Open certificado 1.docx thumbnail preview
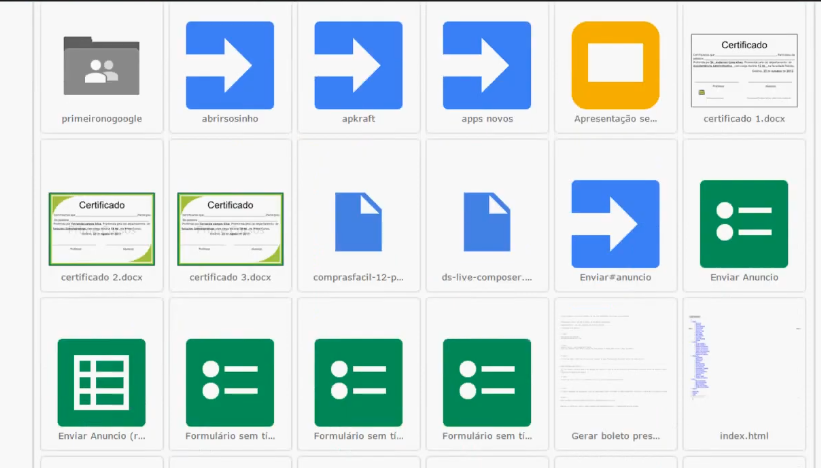The width and height of the screenshot is (821, 468). 744,71
